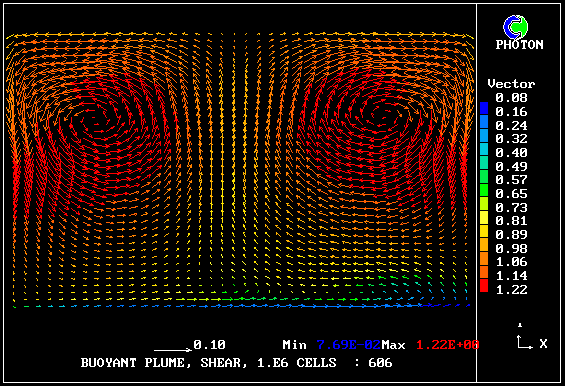Image resolution: width=565 pixels, height=386 pixels.
Task: Click legend value 0.57
Action: pyautogui.click(x=511, y=179)
